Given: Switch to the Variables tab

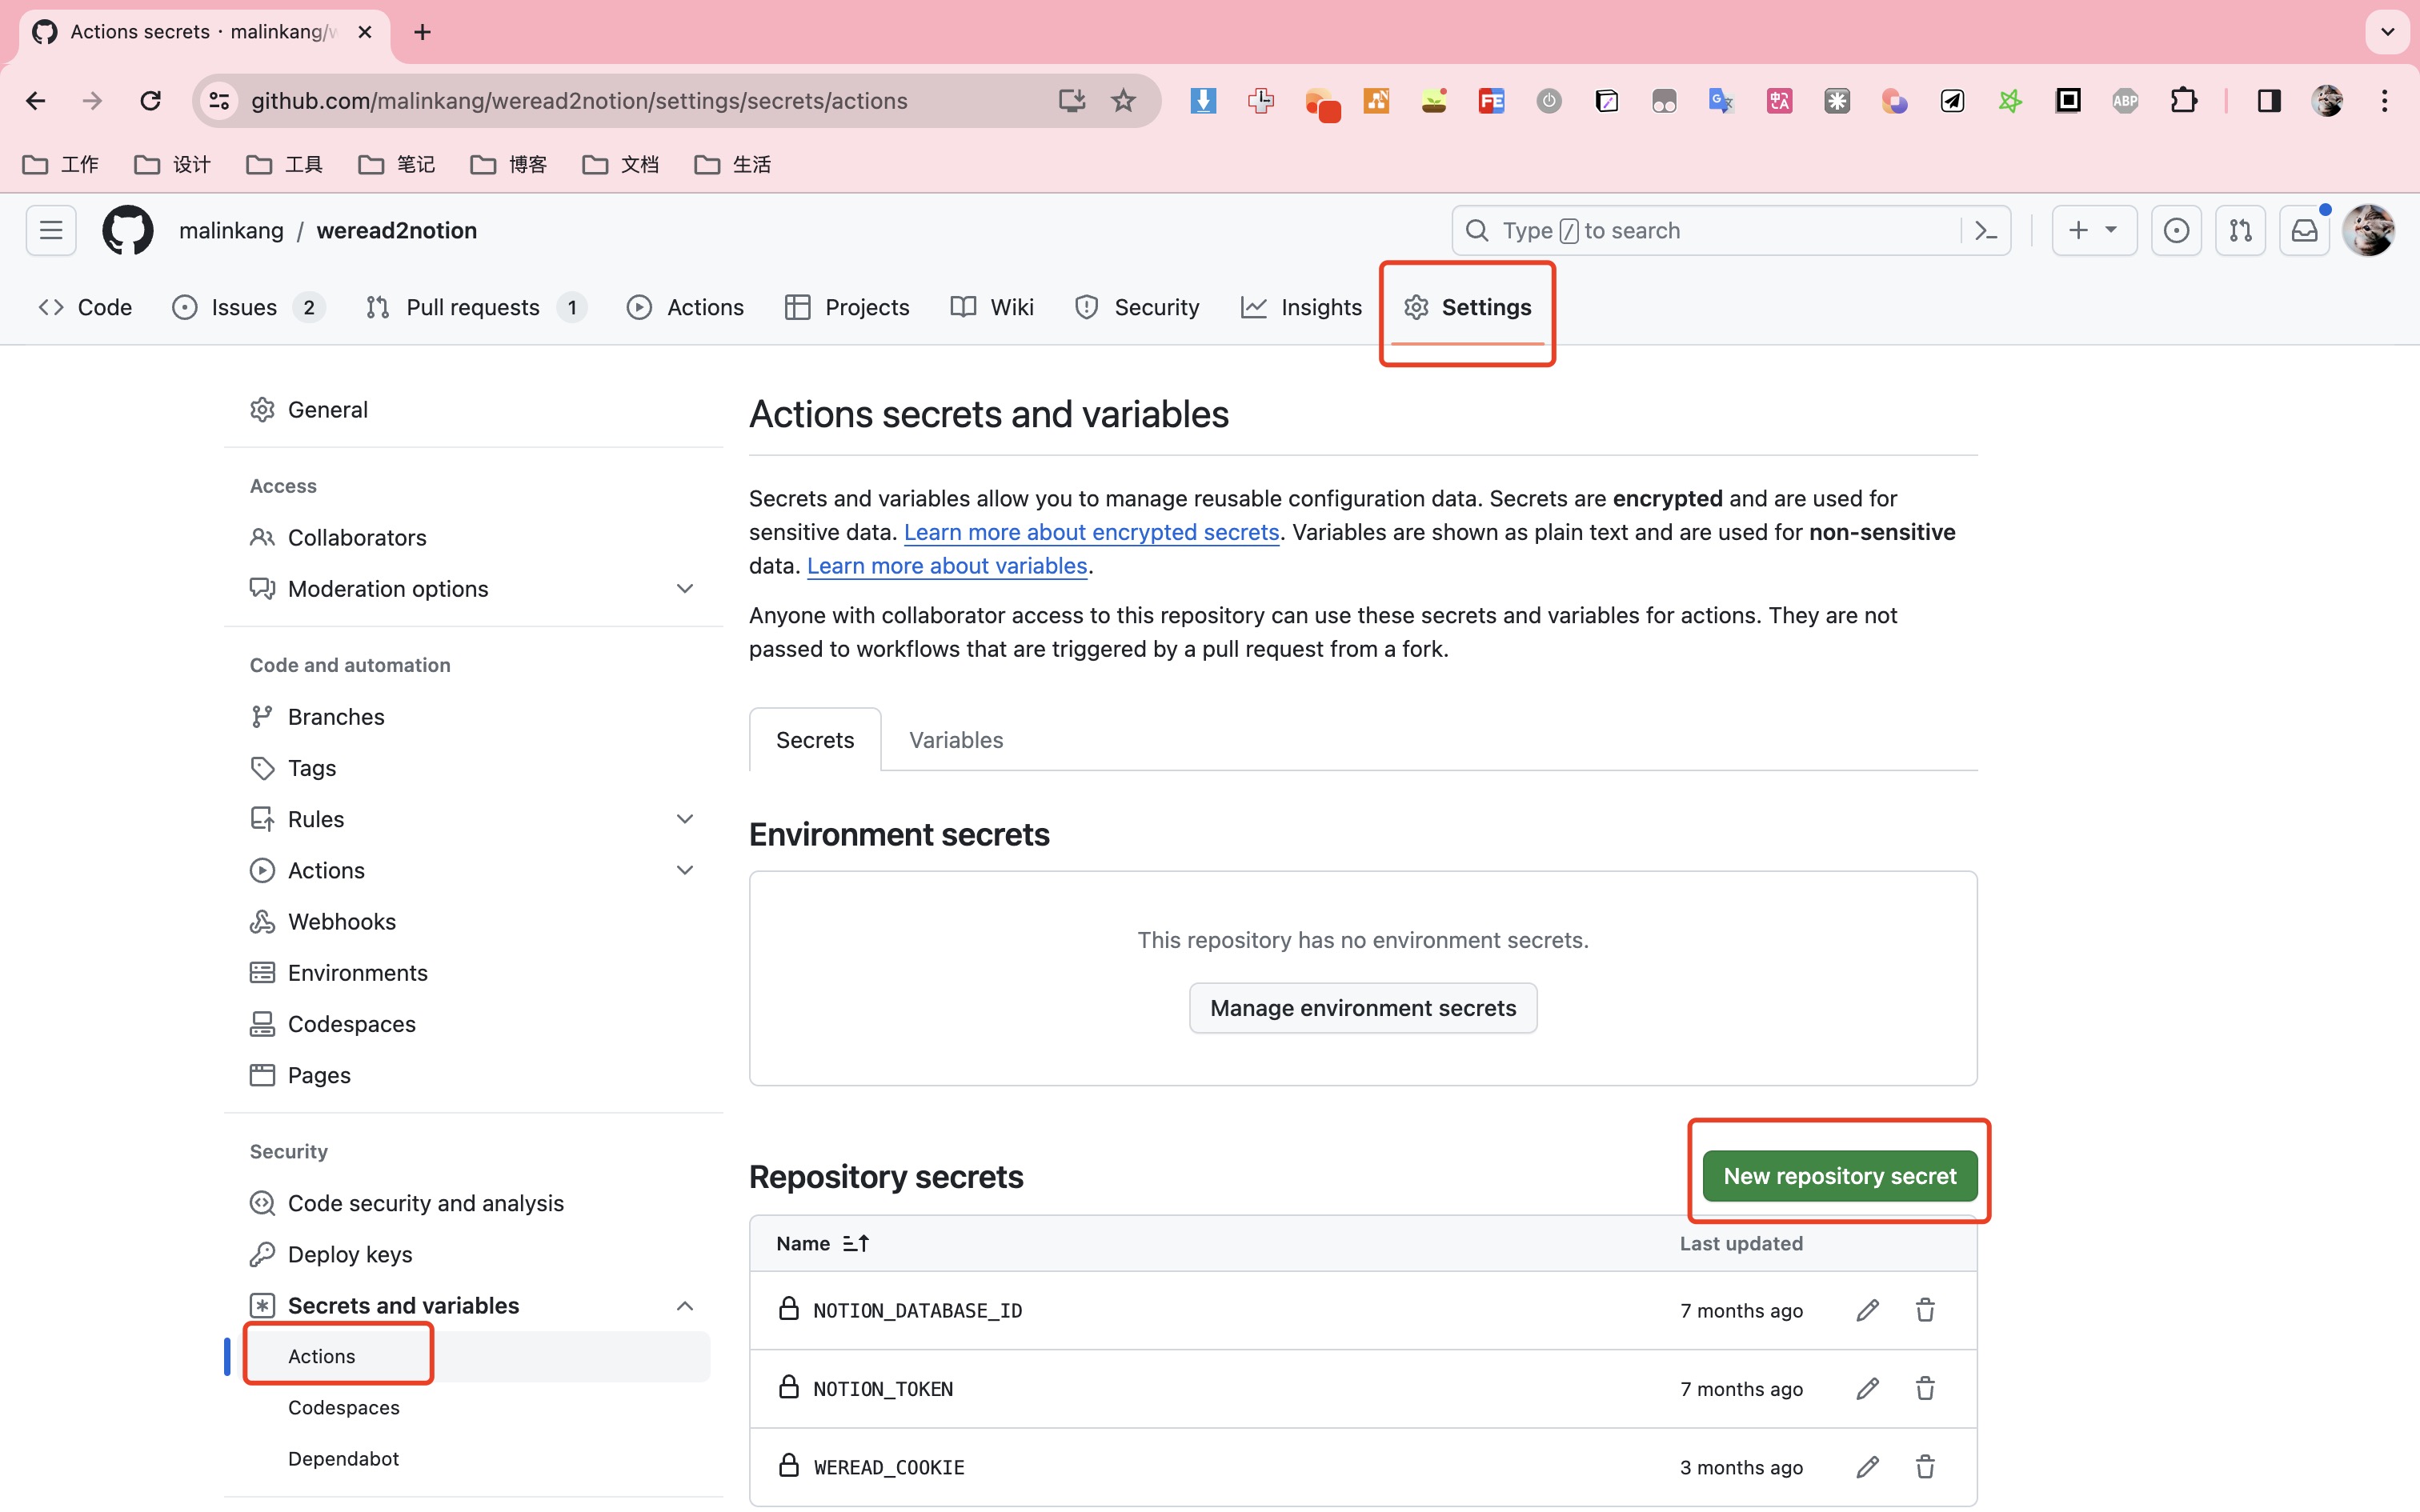Looking at the screenshot, I should click(955, 740).
